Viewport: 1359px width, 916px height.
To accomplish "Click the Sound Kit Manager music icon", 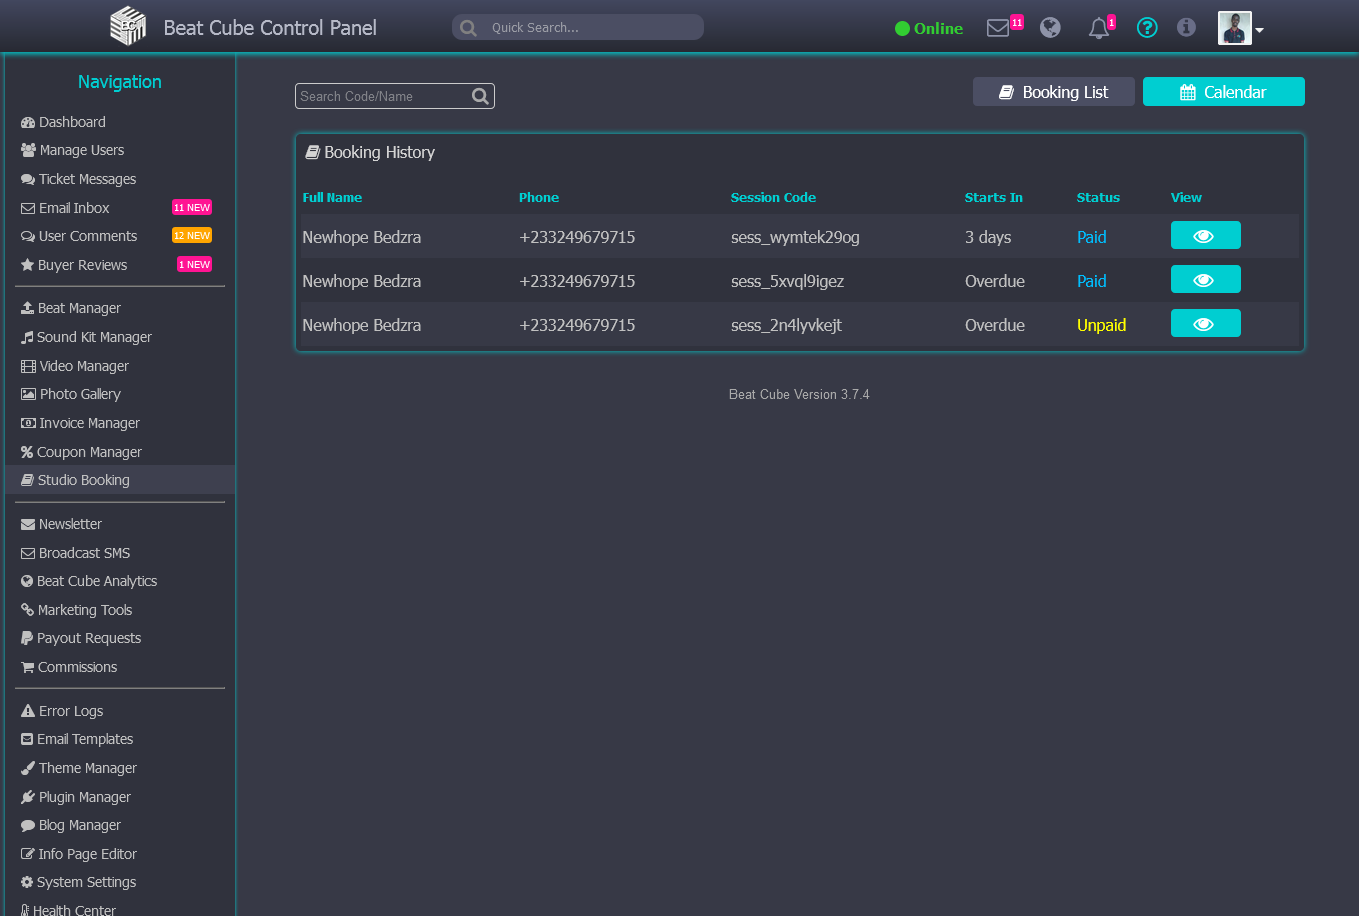I will pos(27,337).
